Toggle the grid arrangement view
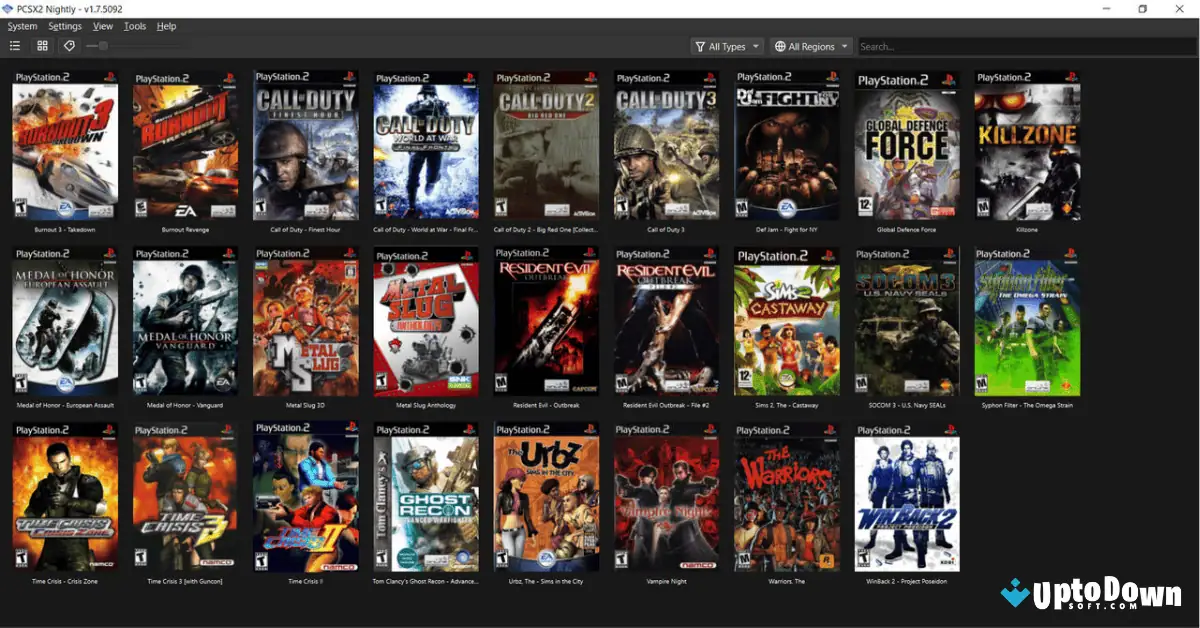The image size is (1200, 628). [42, 45]
